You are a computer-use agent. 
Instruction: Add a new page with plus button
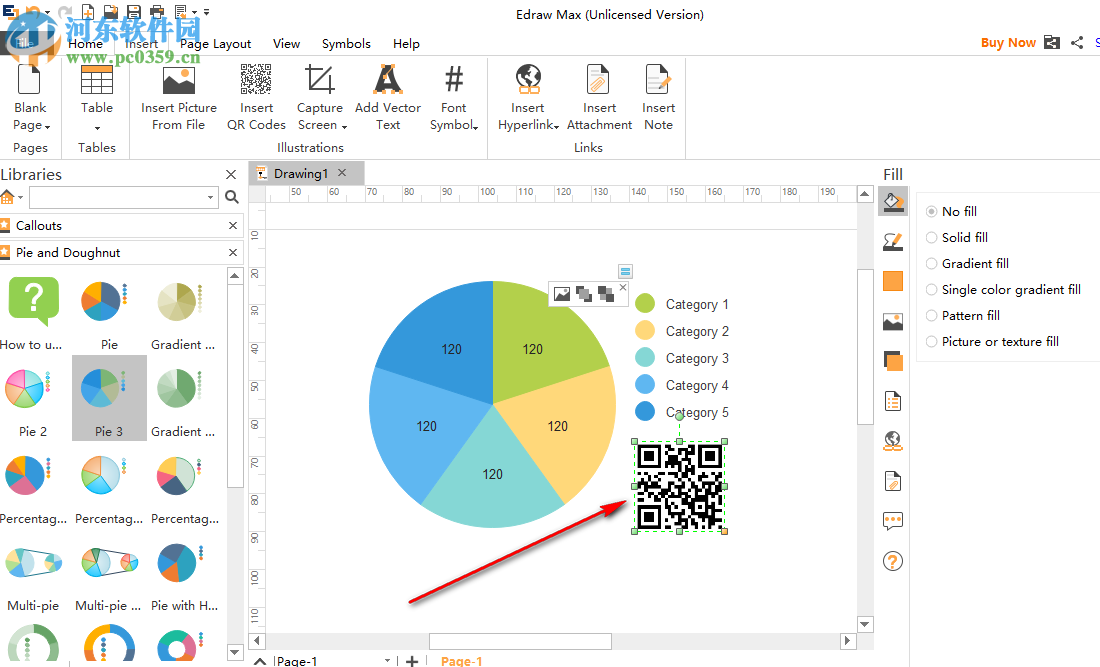coord(412,660)
